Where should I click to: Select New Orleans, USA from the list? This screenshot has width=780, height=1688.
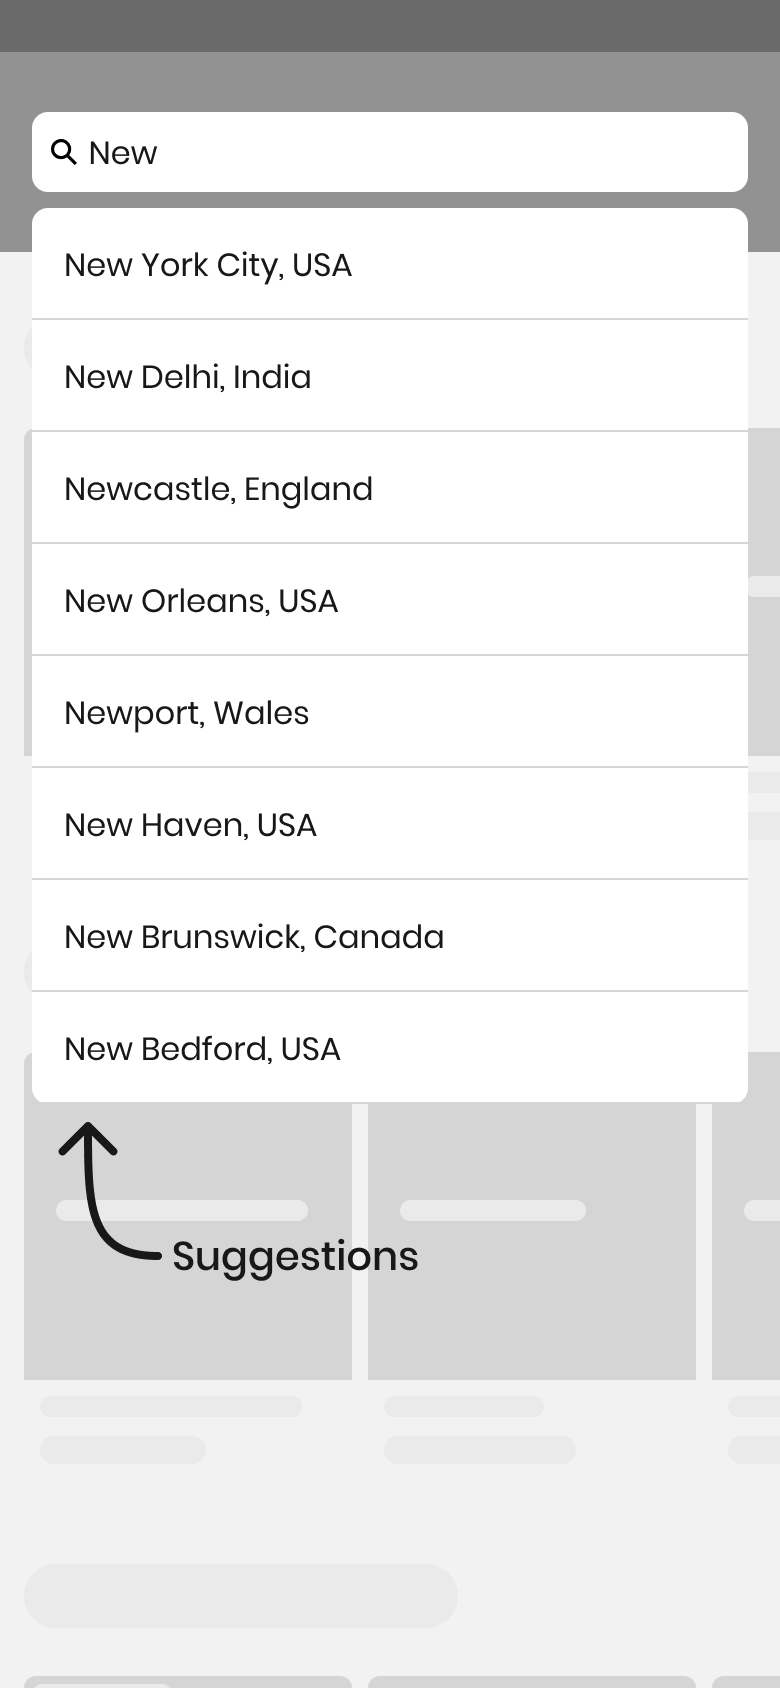[389, 601]
